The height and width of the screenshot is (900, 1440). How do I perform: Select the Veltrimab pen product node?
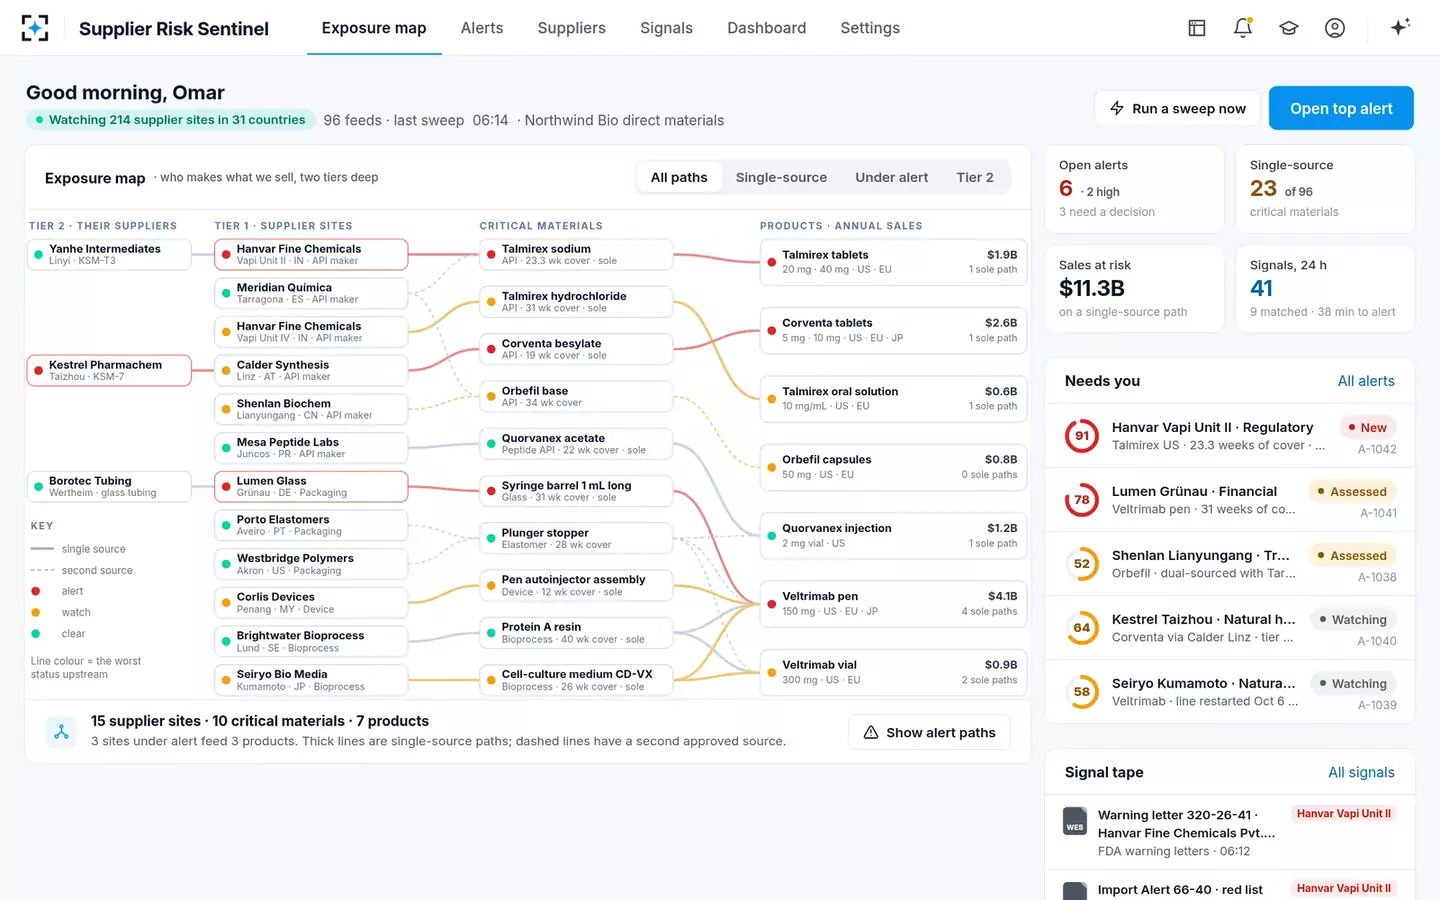click(x=894, y=604)
